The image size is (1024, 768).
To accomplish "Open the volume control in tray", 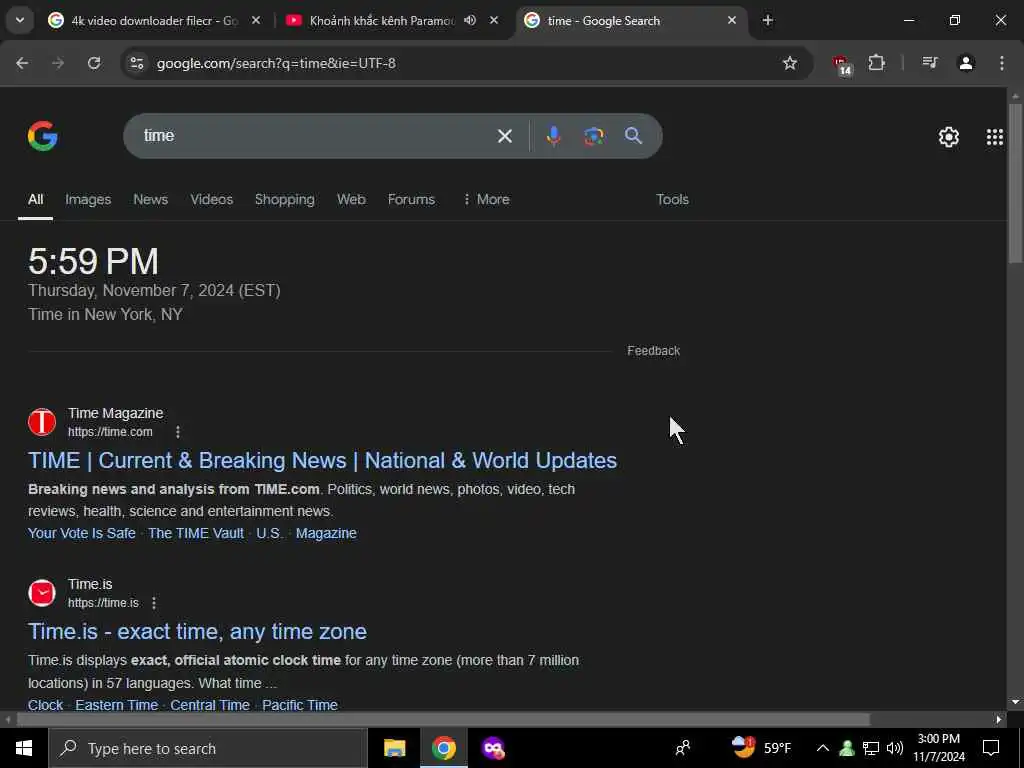I will point(895,748).
